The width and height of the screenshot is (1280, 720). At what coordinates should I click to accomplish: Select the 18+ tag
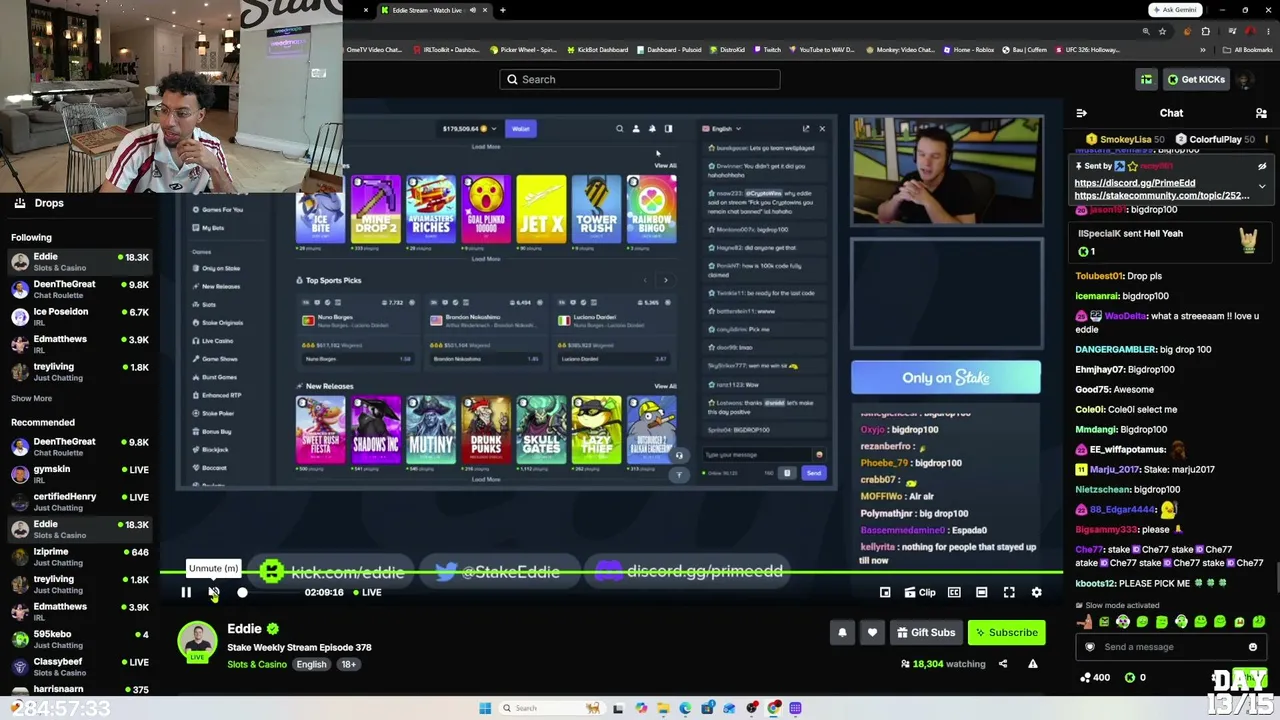point(348,665)
